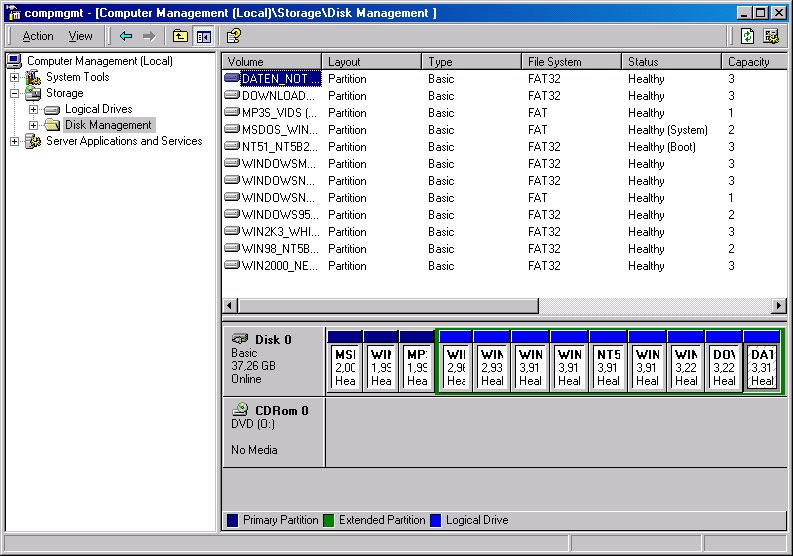Screen dimensions: 793x556
Task: Click the Rescan Disks icon at far right
Action: click(771, 36)
